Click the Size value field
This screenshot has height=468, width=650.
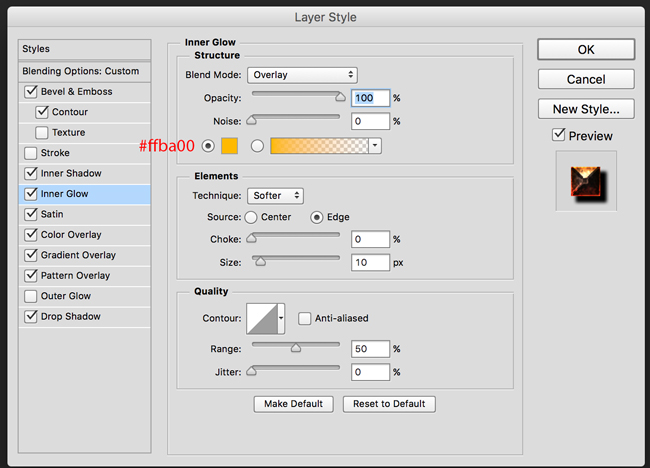click(370, 262)
